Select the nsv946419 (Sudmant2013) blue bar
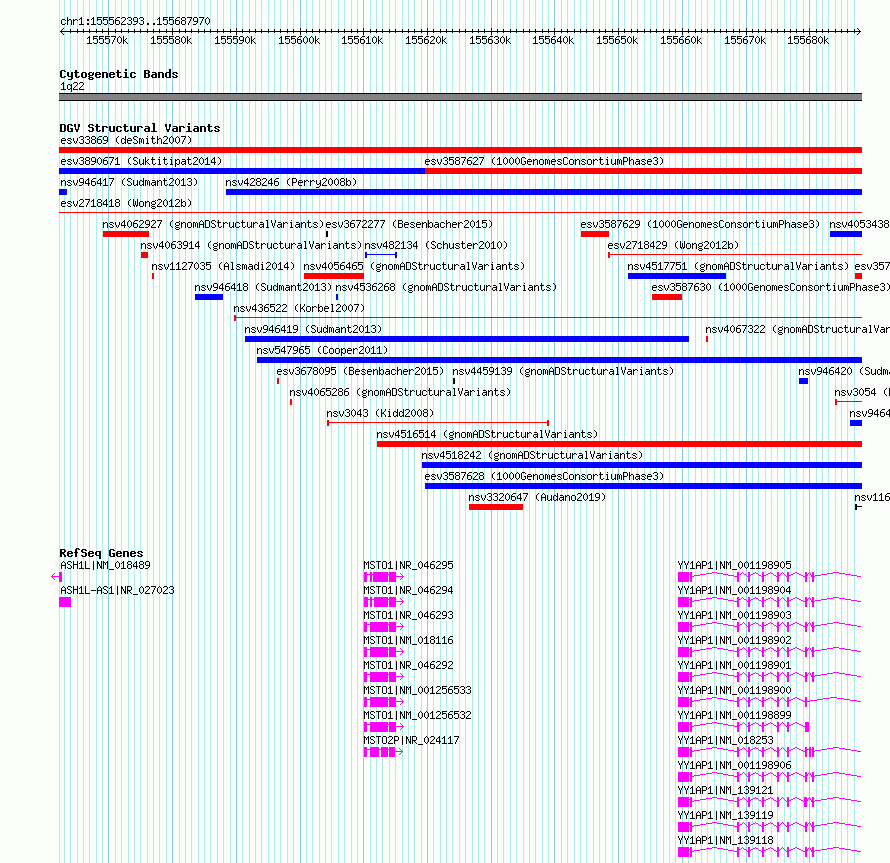 point(467,339)
